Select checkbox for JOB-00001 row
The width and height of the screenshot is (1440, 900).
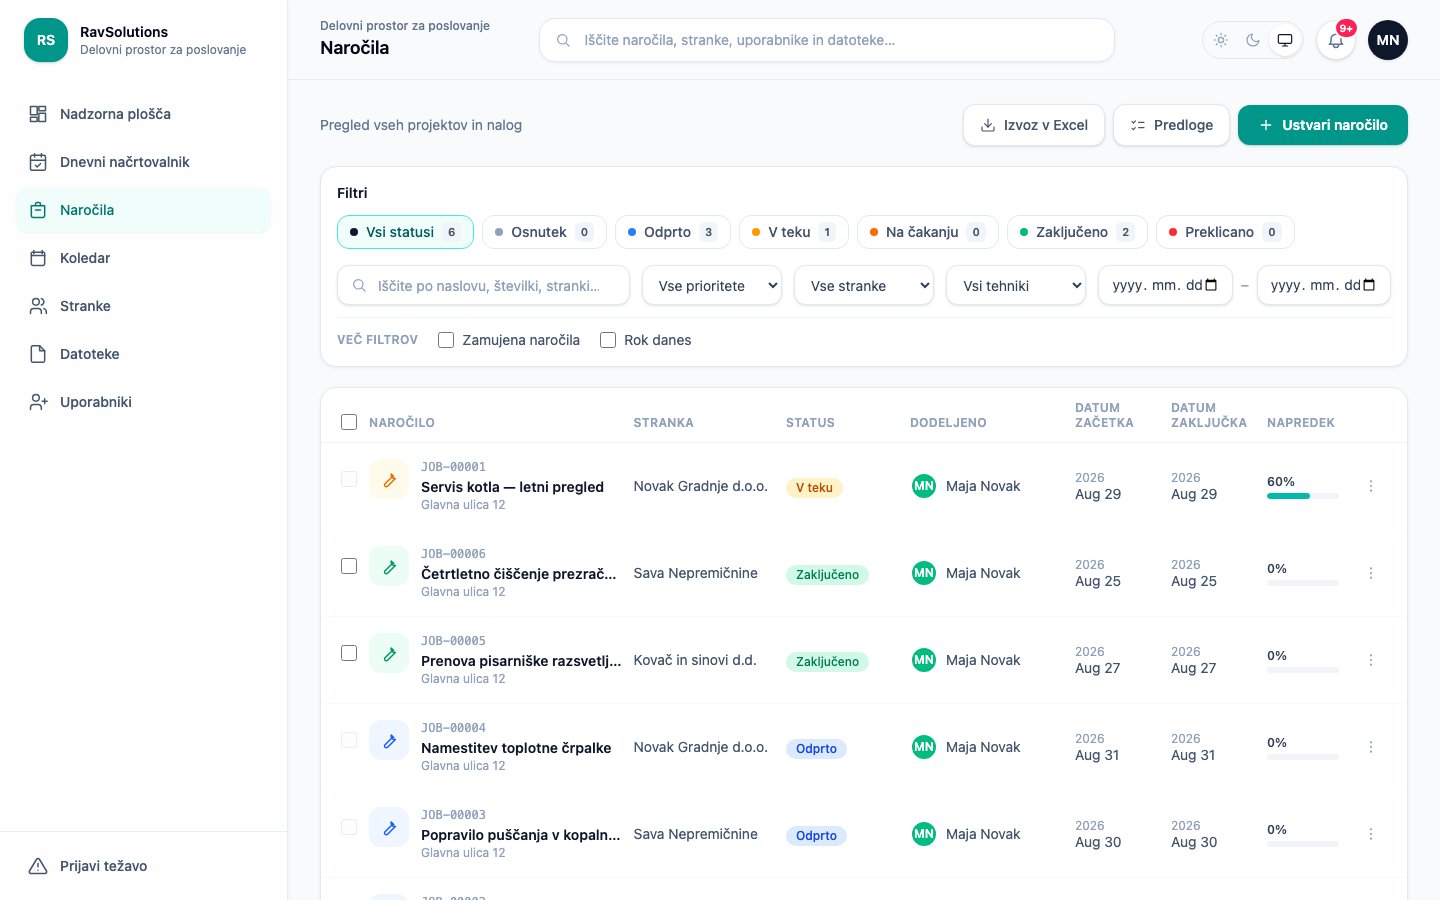pos(349,479)
